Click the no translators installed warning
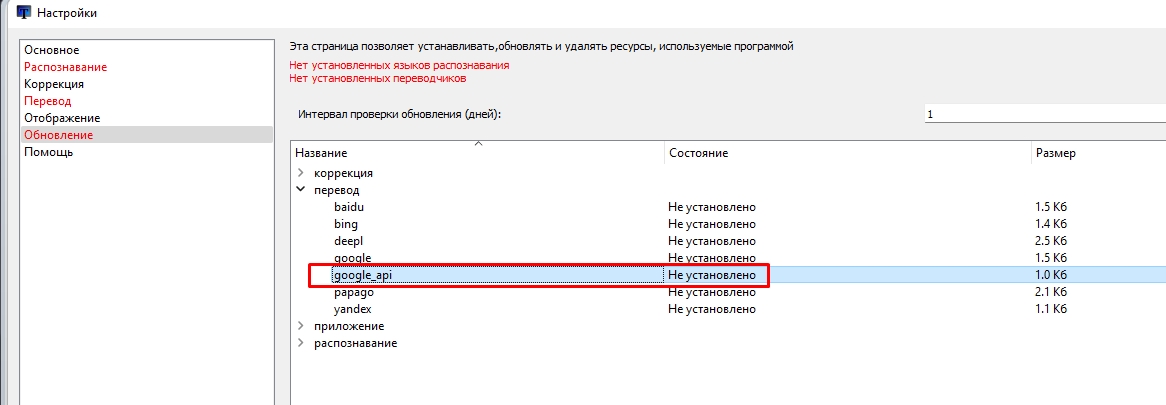Viewport: 1166px width, 405px height. coord(378,78)
